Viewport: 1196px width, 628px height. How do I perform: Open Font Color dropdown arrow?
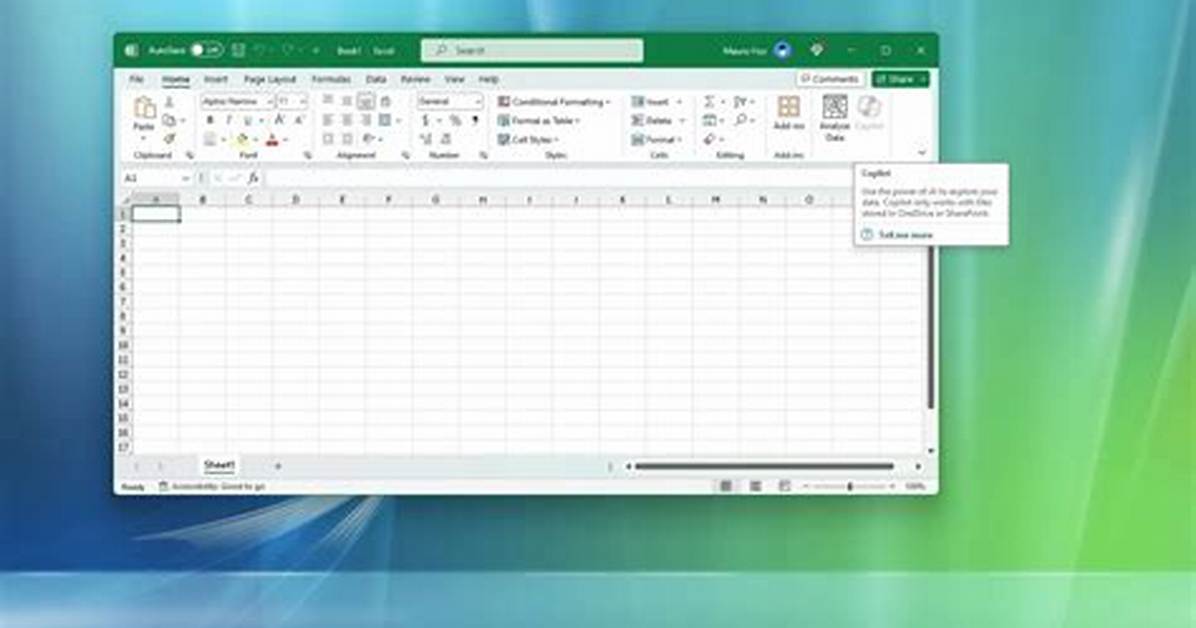(x=285, y=140)
